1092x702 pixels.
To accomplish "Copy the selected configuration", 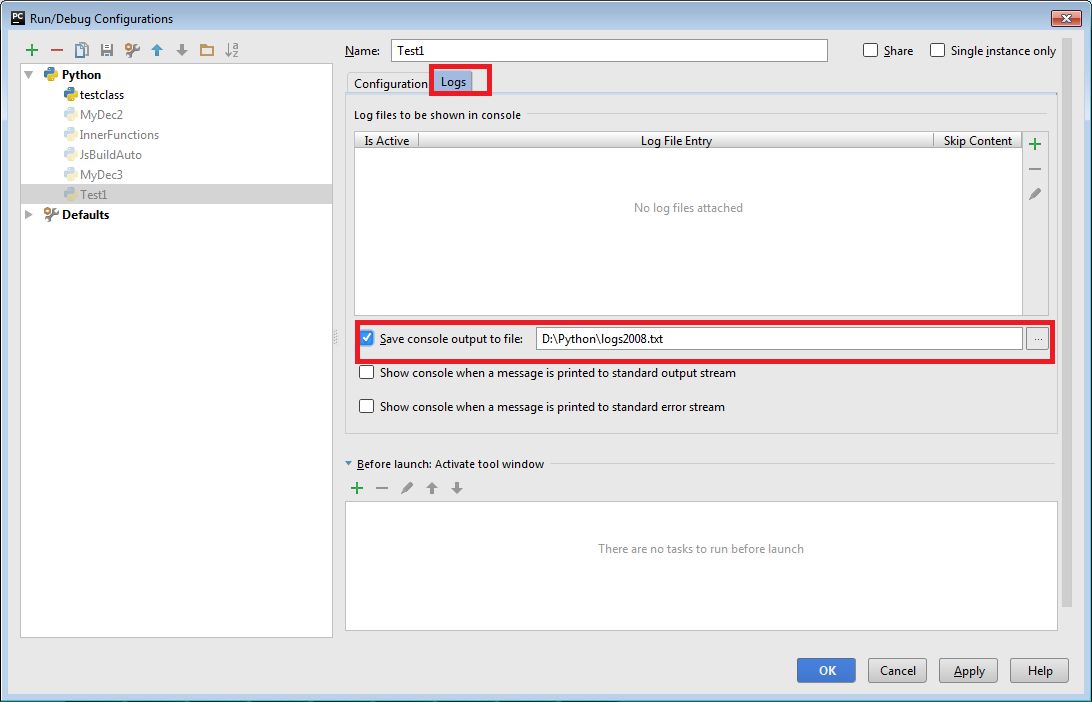I will [81, 50].
